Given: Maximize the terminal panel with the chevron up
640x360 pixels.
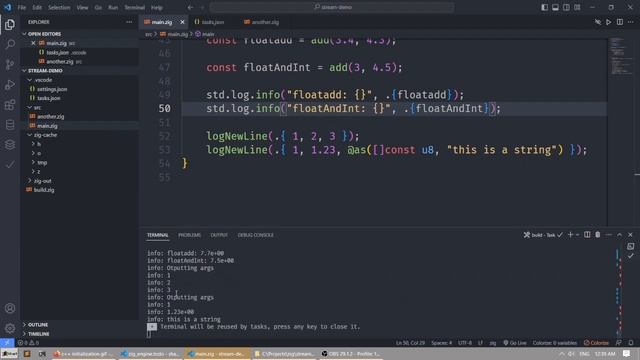Looking at the screenshot, I should (x=620, y=235).
